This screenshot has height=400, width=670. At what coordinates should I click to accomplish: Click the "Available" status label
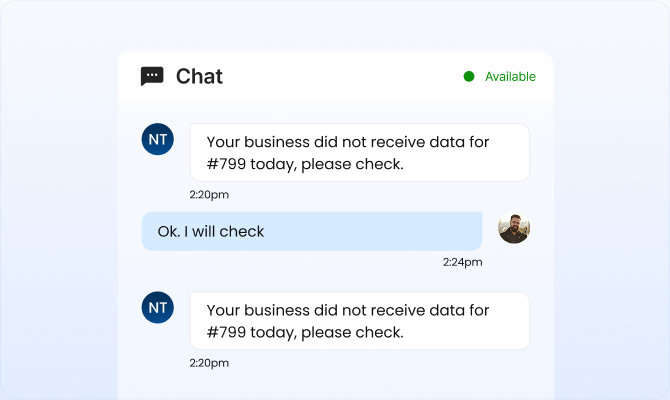[x=510, y=77]
